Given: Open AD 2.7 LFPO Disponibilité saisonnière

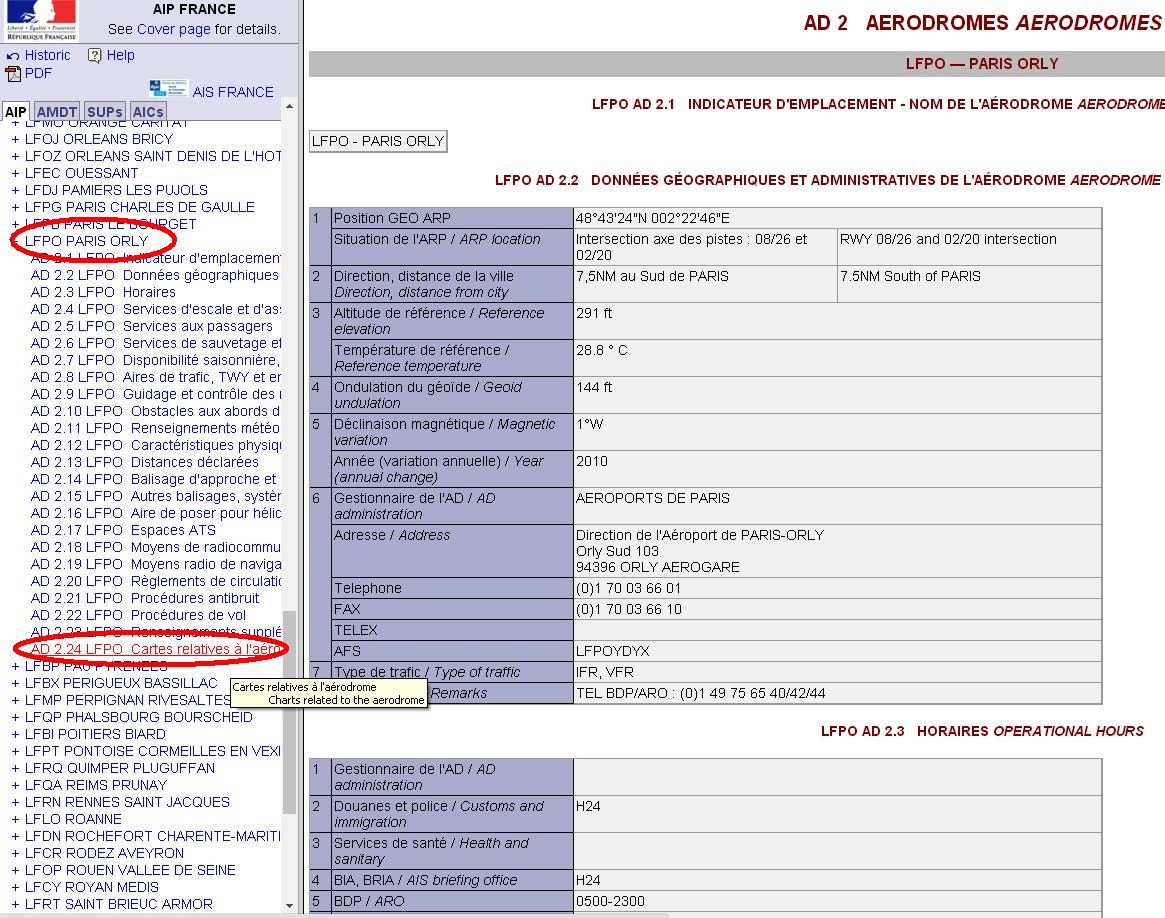Looking at the screenshot, I should click(155, 360).
